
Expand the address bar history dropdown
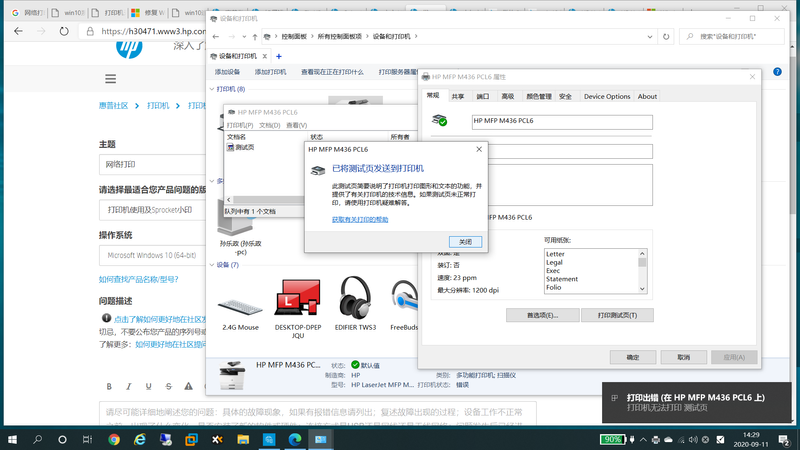(649, 37)
